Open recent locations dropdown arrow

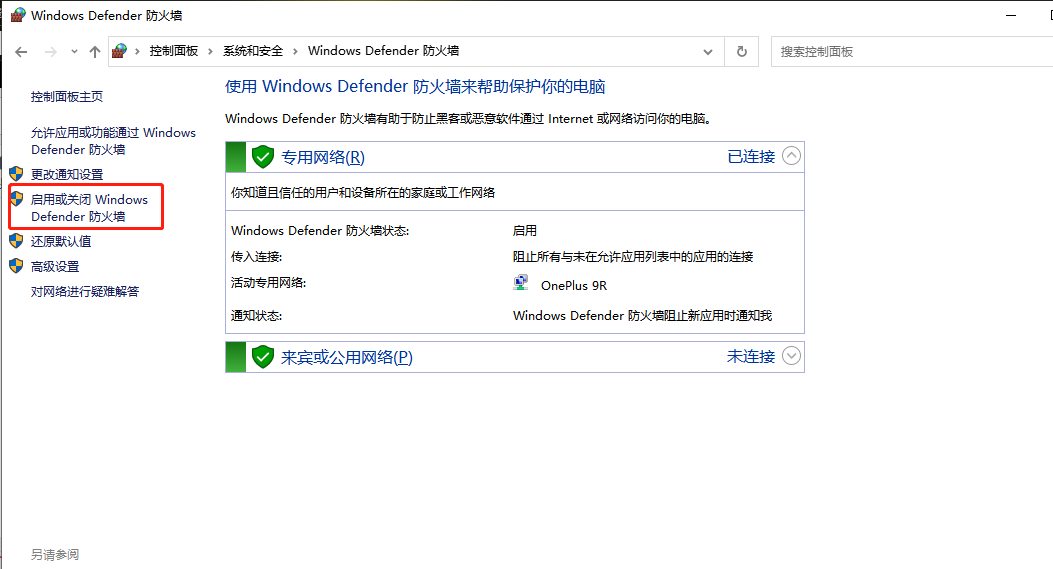click(74, 52)
